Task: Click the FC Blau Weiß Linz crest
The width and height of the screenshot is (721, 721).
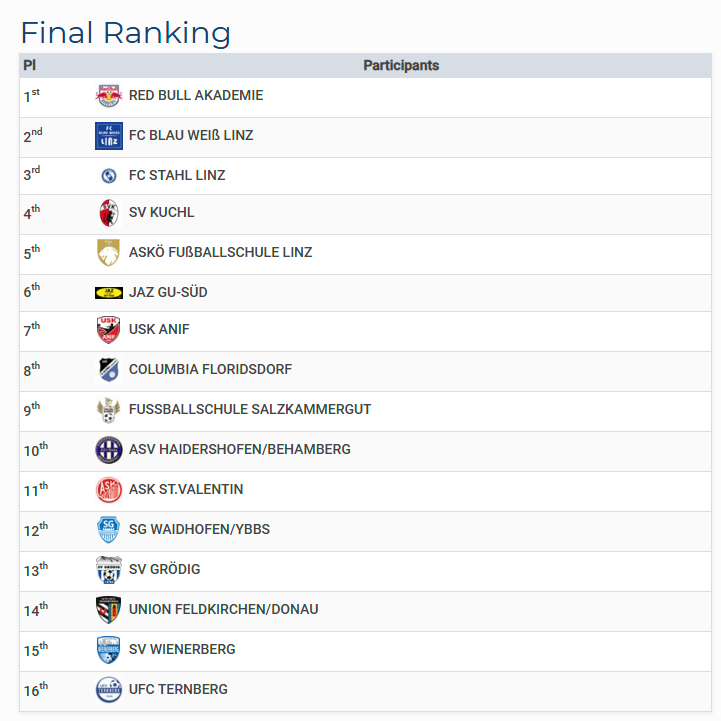Action: [108, 136]
